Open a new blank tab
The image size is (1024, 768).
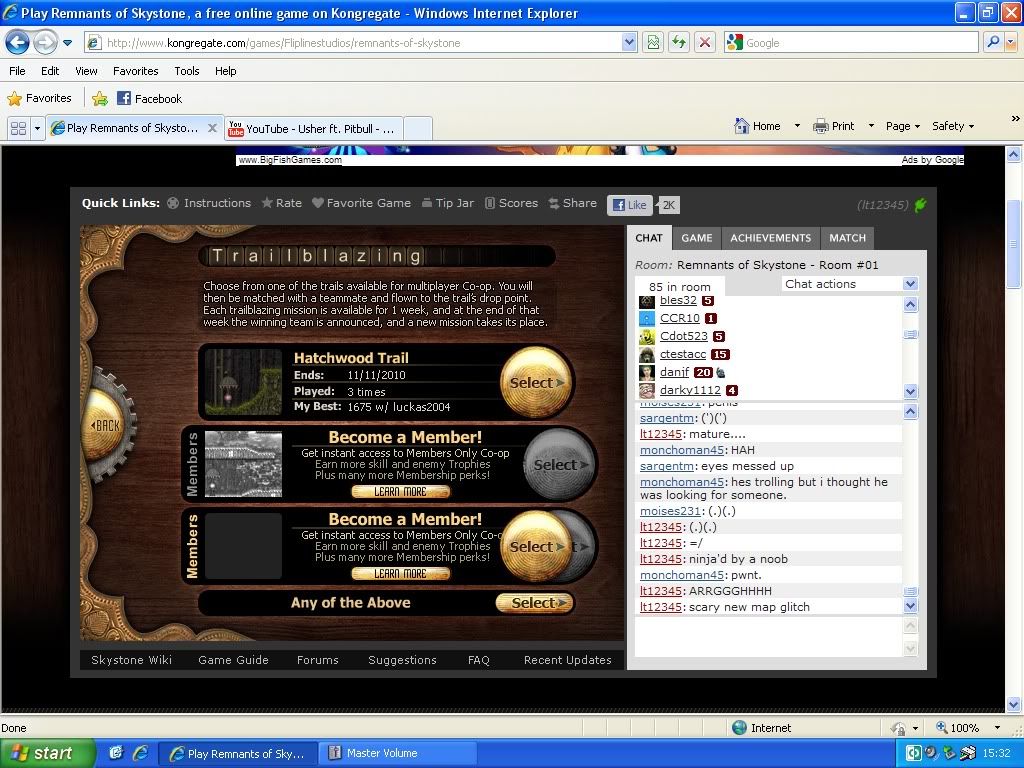tap(418, 129)
